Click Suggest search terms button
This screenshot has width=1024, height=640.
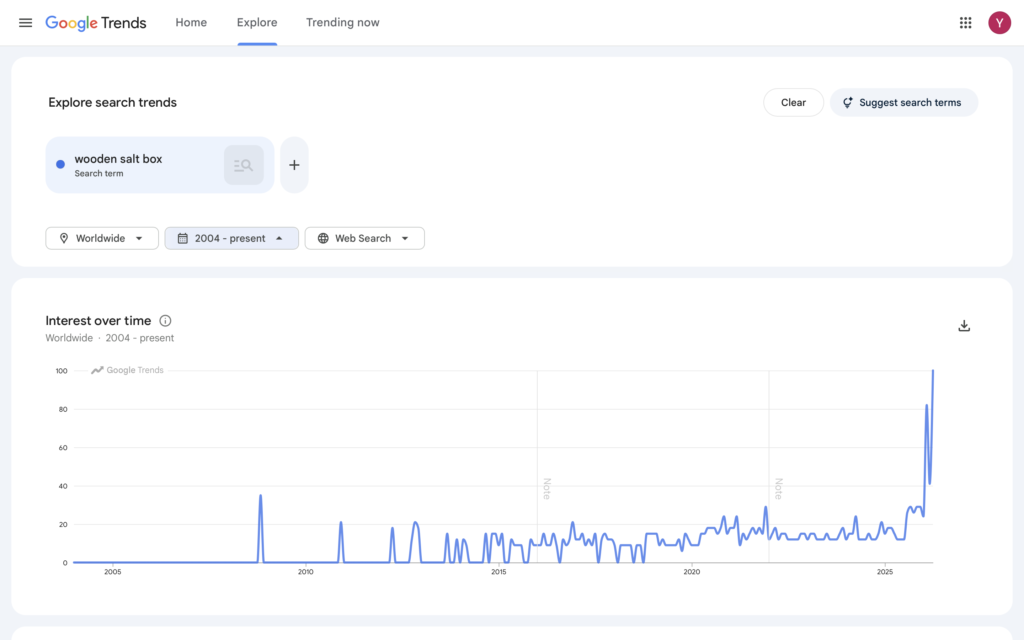click(x=903, y=103)
